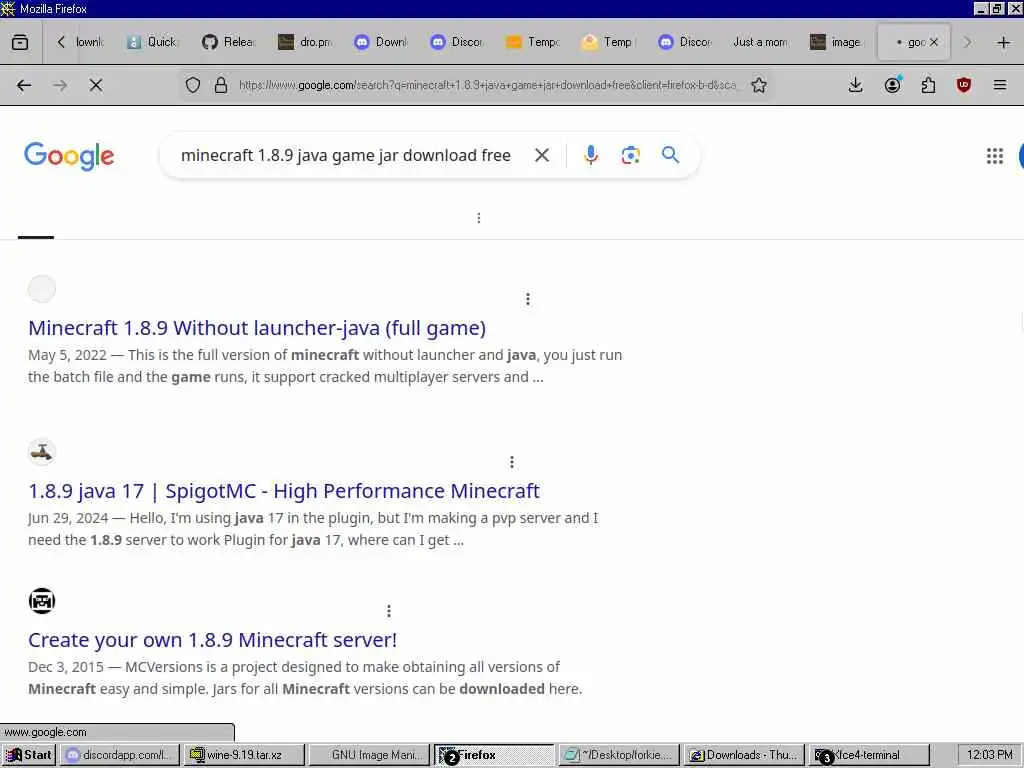Open the Downloads panel arrow icon

point(856,85)
